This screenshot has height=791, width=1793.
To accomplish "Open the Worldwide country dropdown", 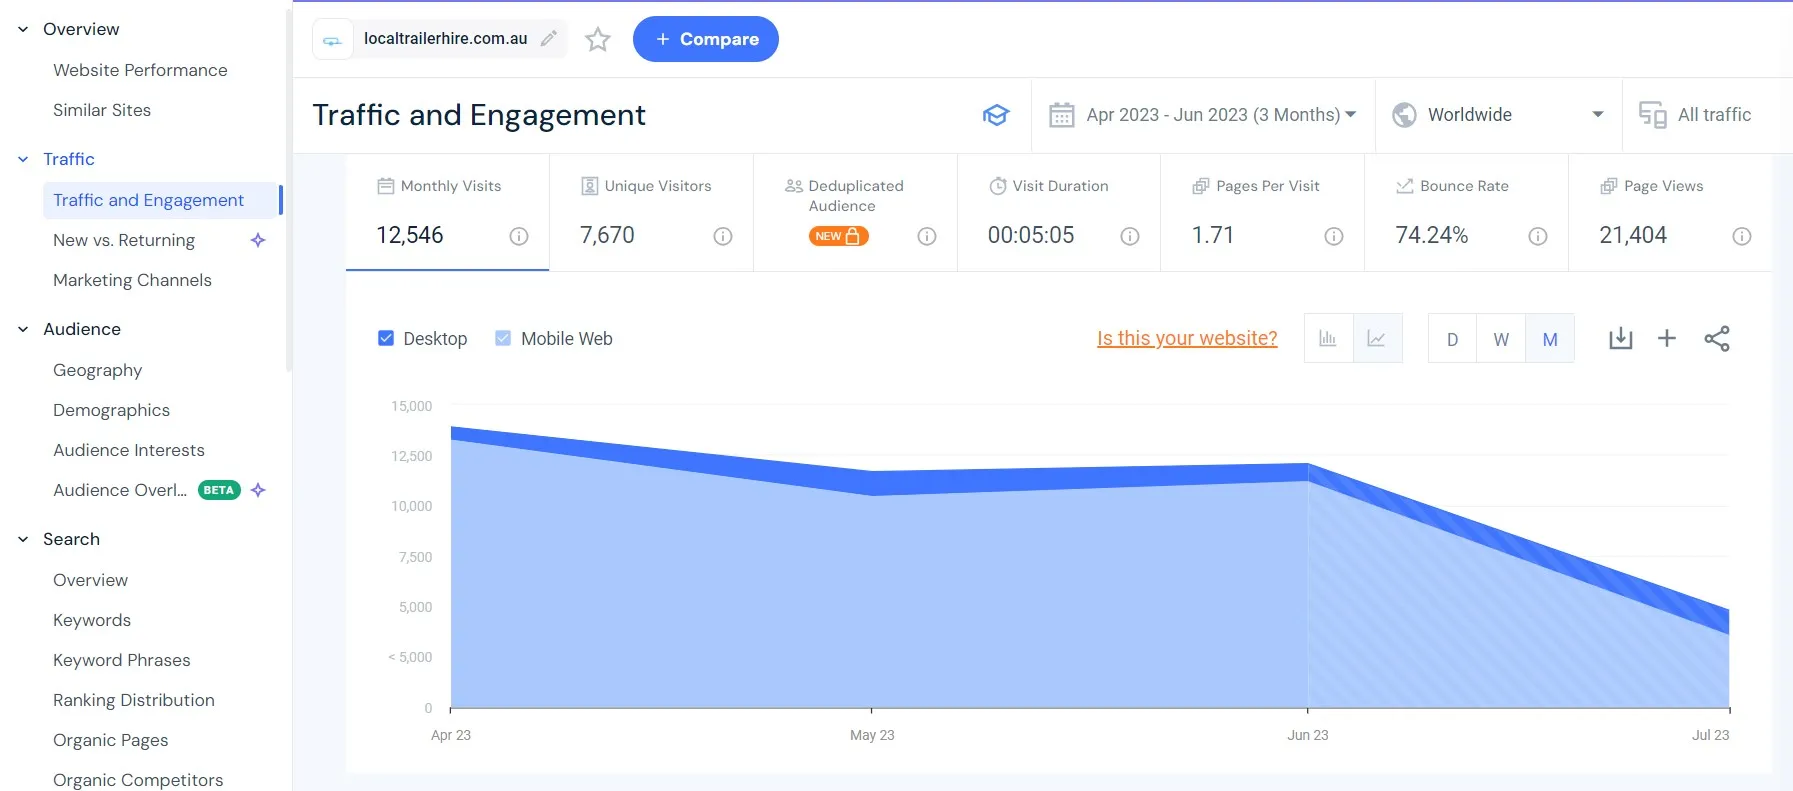I will [1498, 115].
